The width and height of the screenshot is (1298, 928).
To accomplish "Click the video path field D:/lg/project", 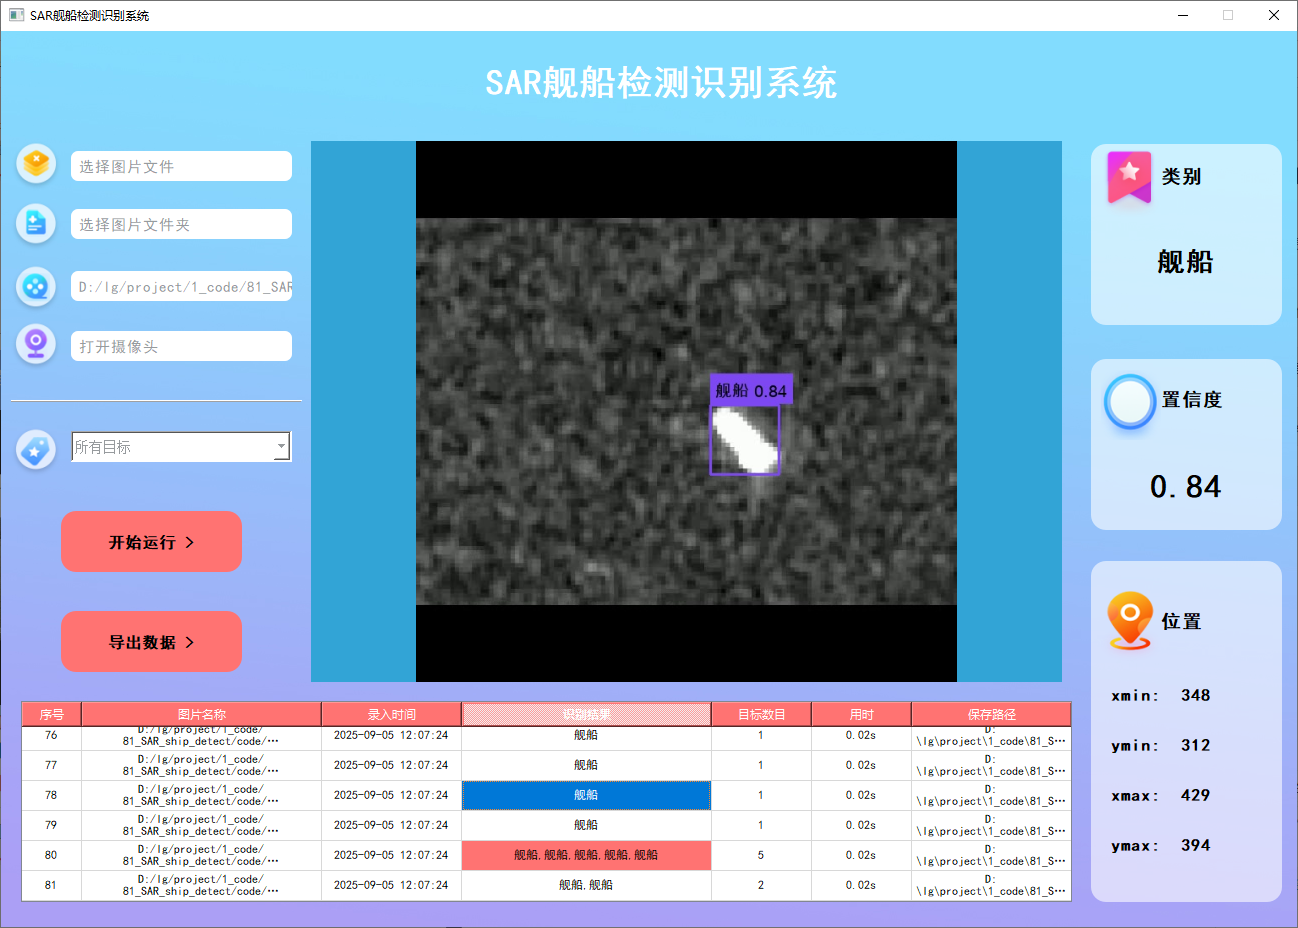I will [181, 286].
